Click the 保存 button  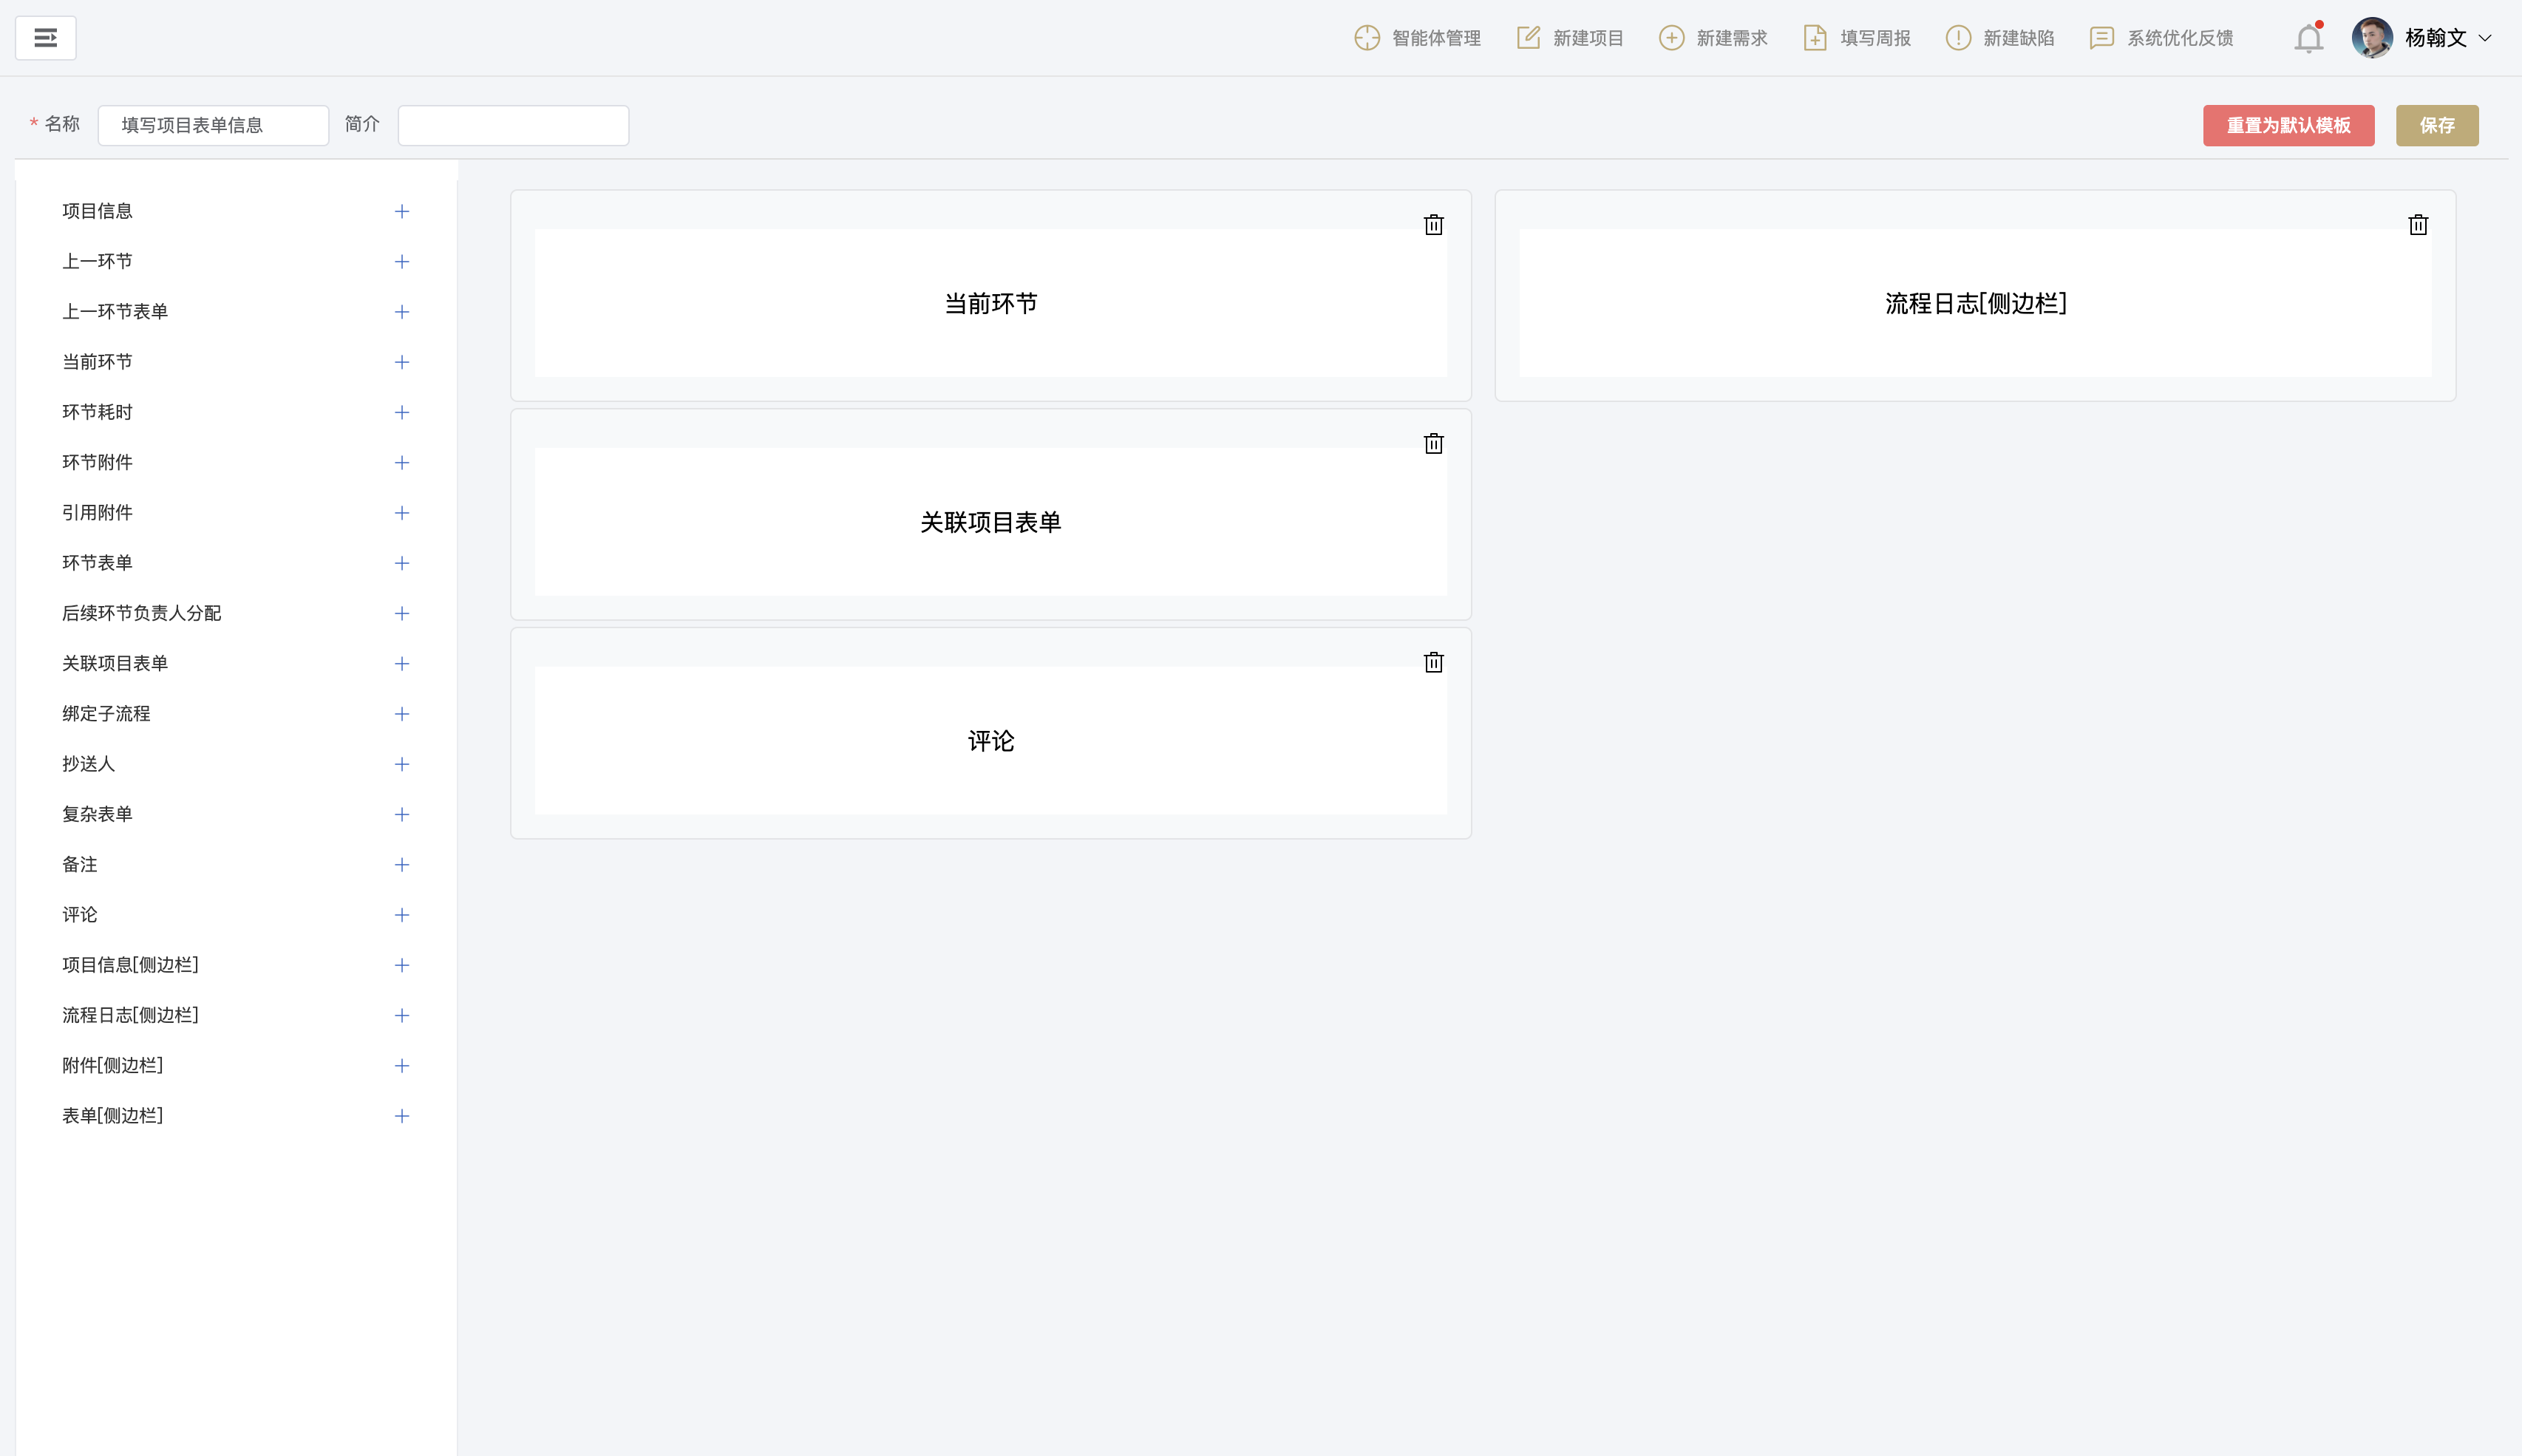(x=2436, y=125)
